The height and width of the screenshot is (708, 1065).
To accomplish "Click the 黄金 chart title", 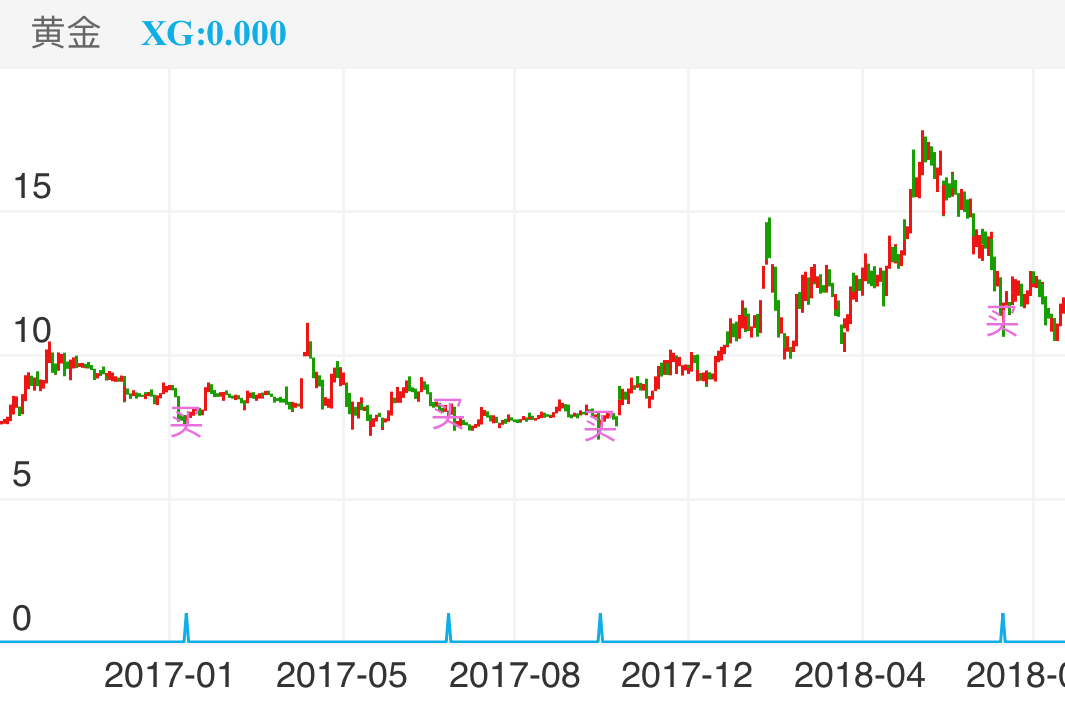I will (66, 34).
